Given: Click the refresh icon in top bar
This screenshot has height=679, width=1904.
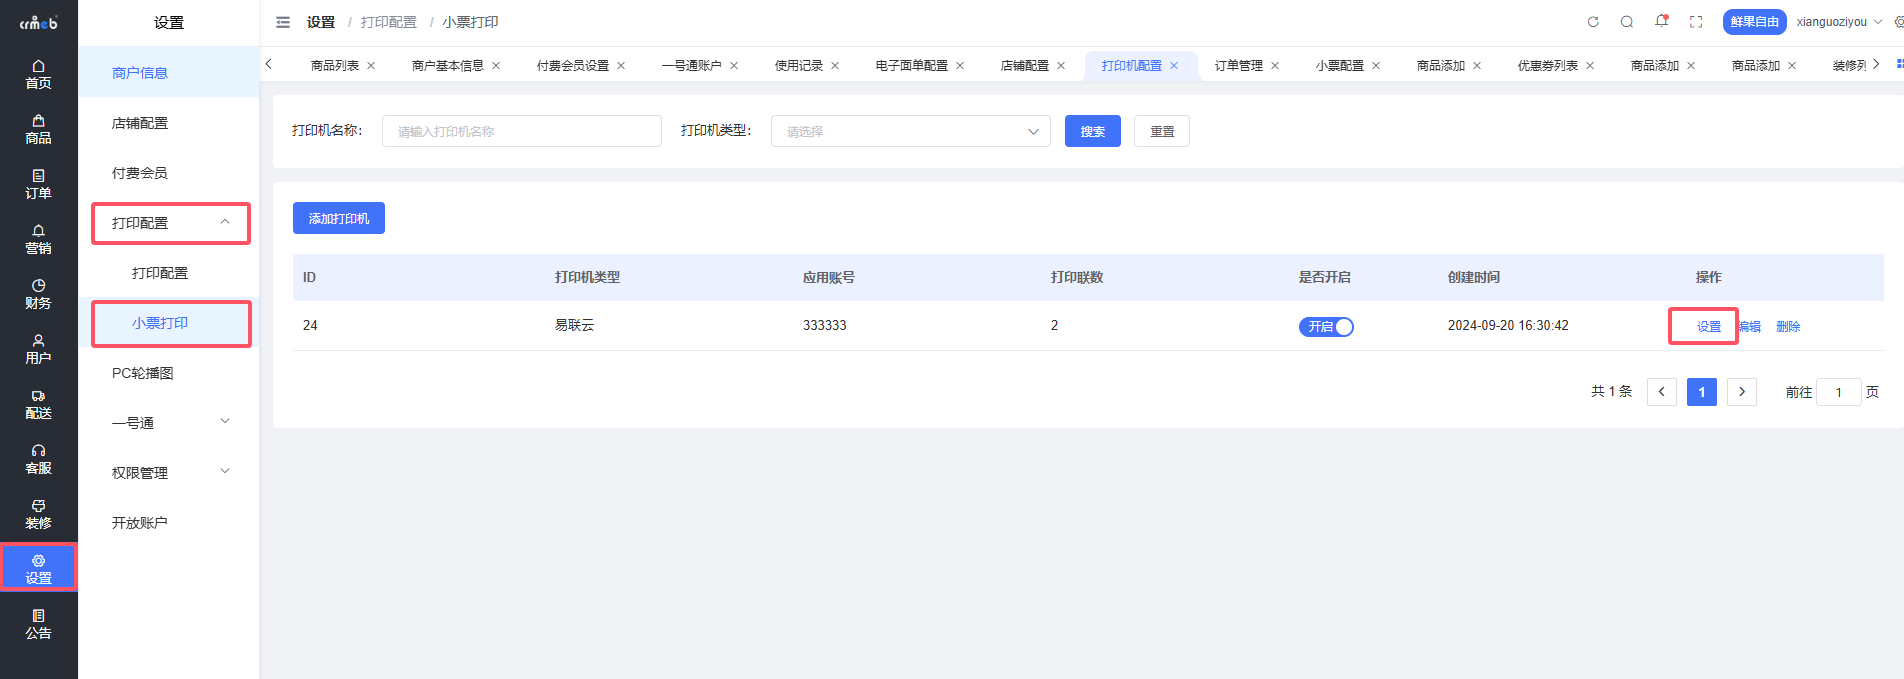Looking at the screenshot, I should [1593, 22].
